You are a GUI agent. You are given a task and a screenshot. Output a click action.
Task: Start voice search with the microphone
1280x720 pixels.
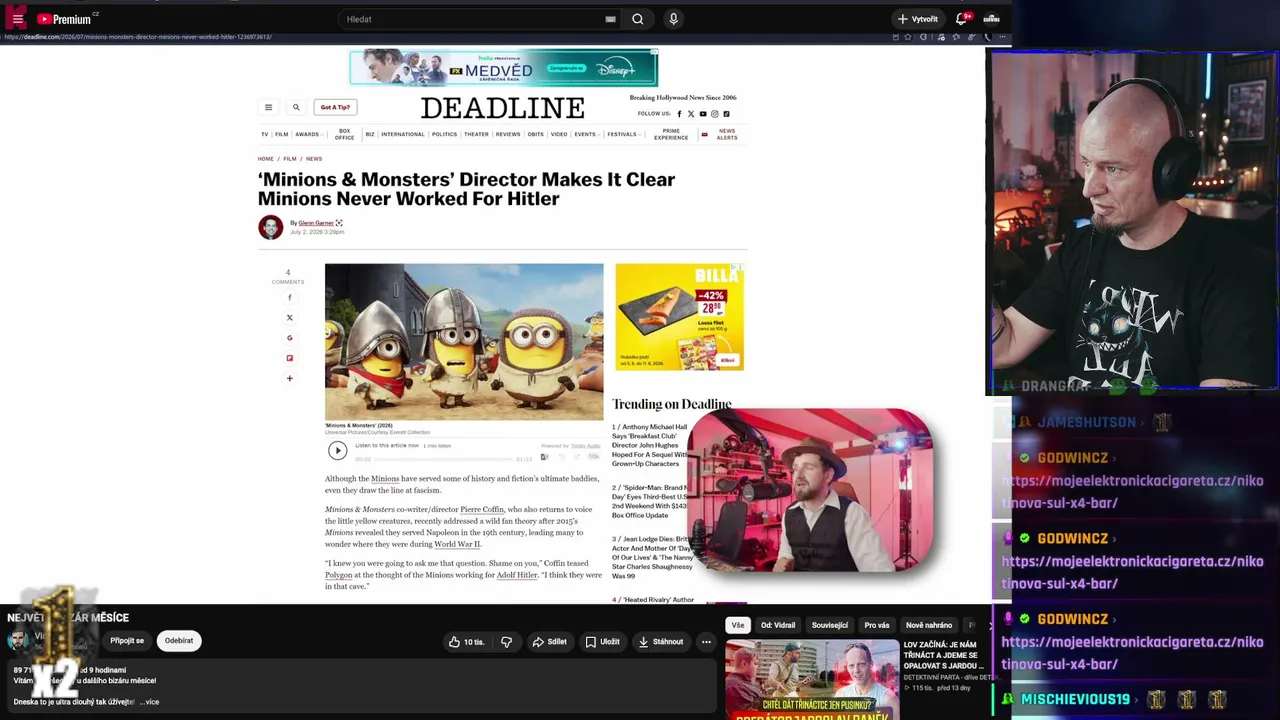[x=673, y=19]
